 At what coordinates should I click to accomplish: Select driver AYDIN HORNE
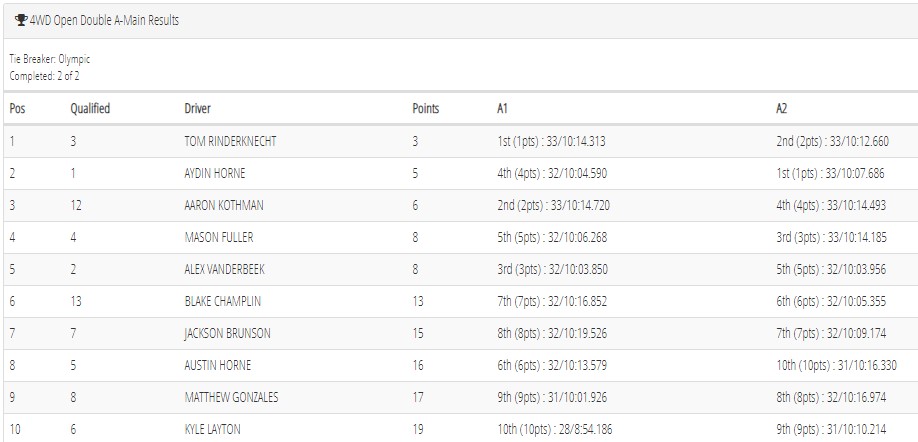(214, 173)
